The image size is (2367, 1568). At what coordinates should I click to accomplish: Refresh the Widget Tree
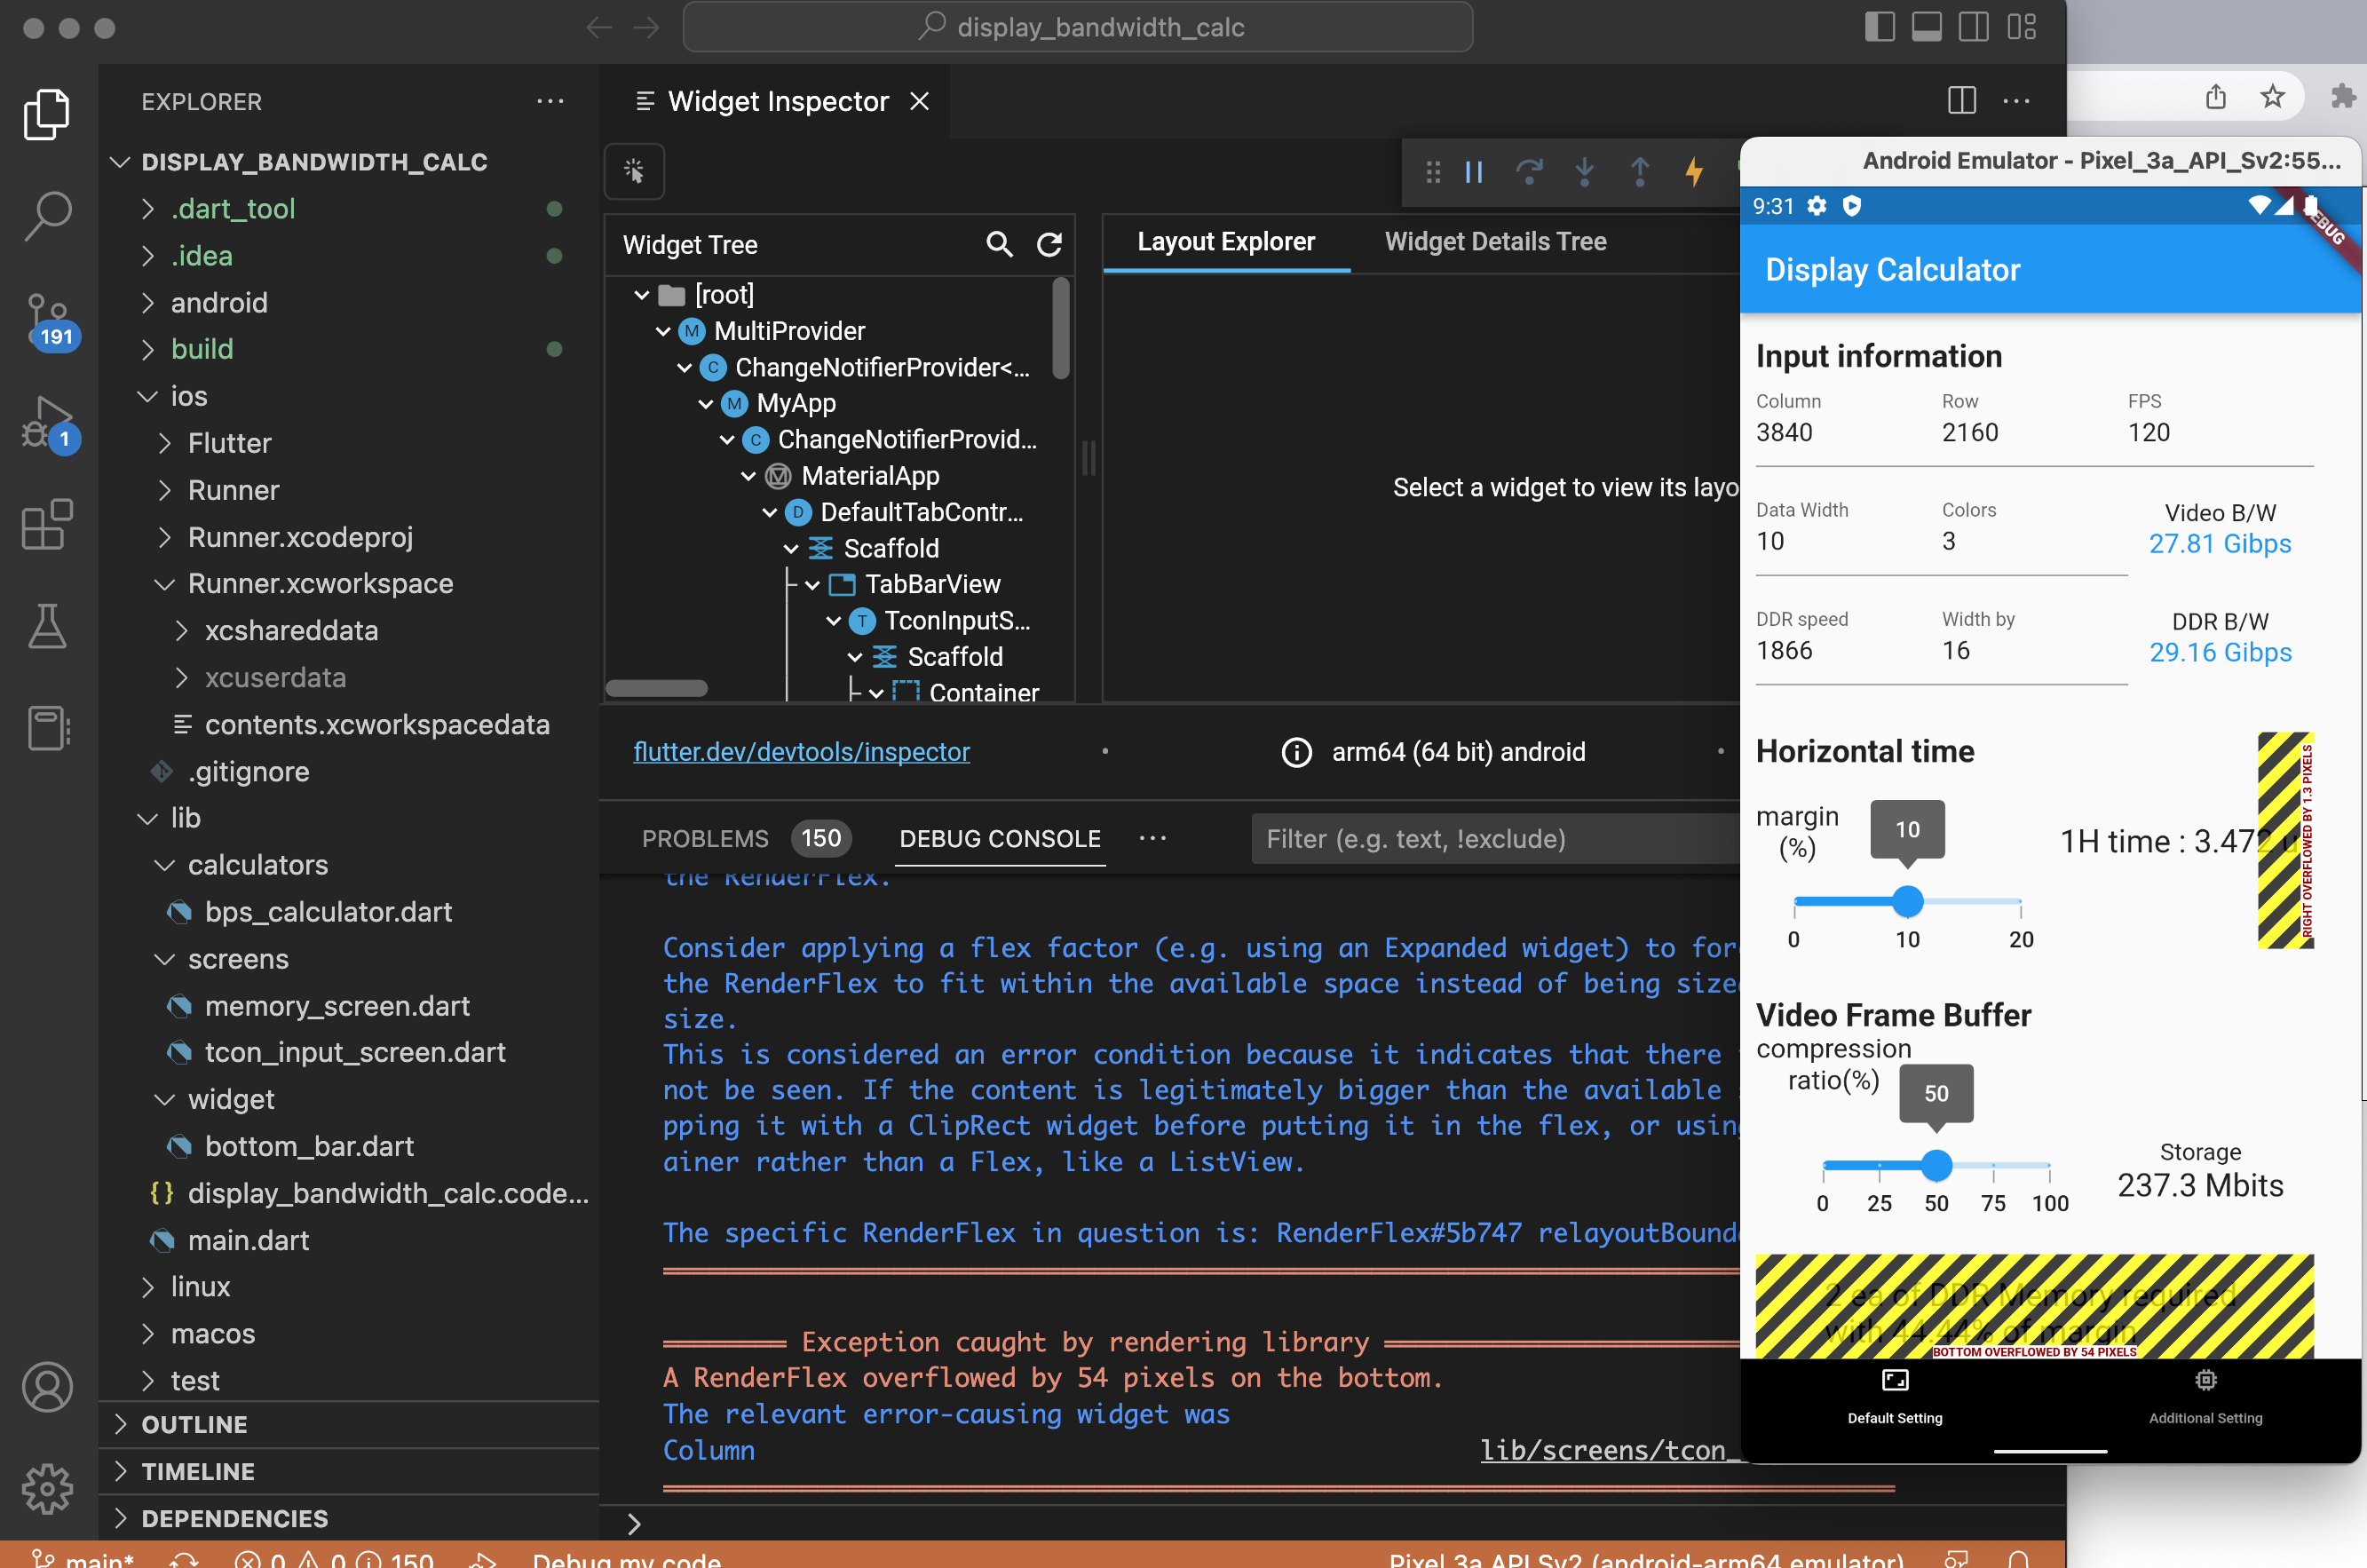click(x=1049, y=244)
